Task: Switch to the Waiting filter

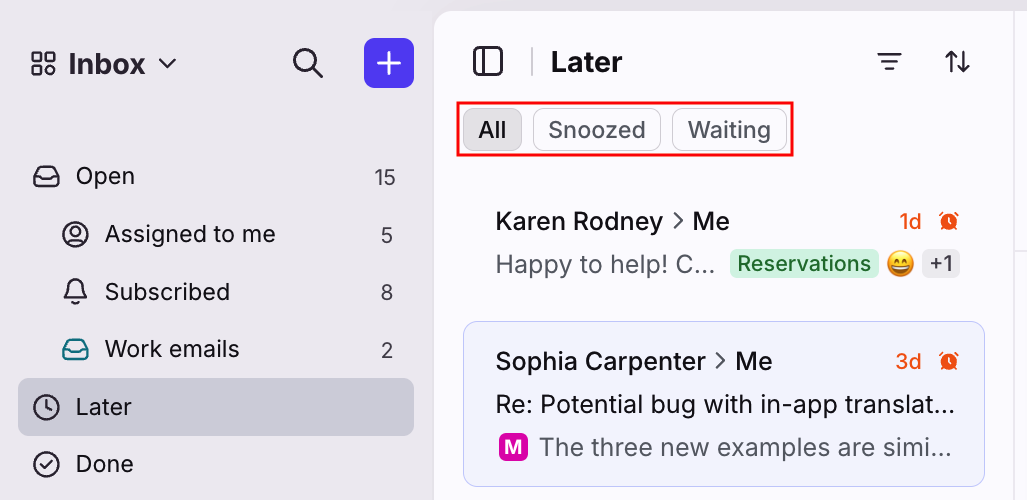Action: click(729, 130)
